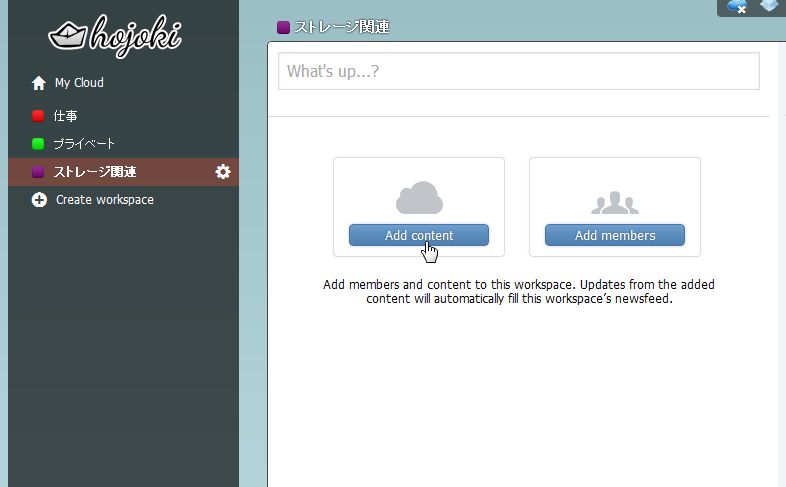The width and height of the screenshot is (786, 487).
Task: Select the プライベート workspace
Action: (84, 144)
